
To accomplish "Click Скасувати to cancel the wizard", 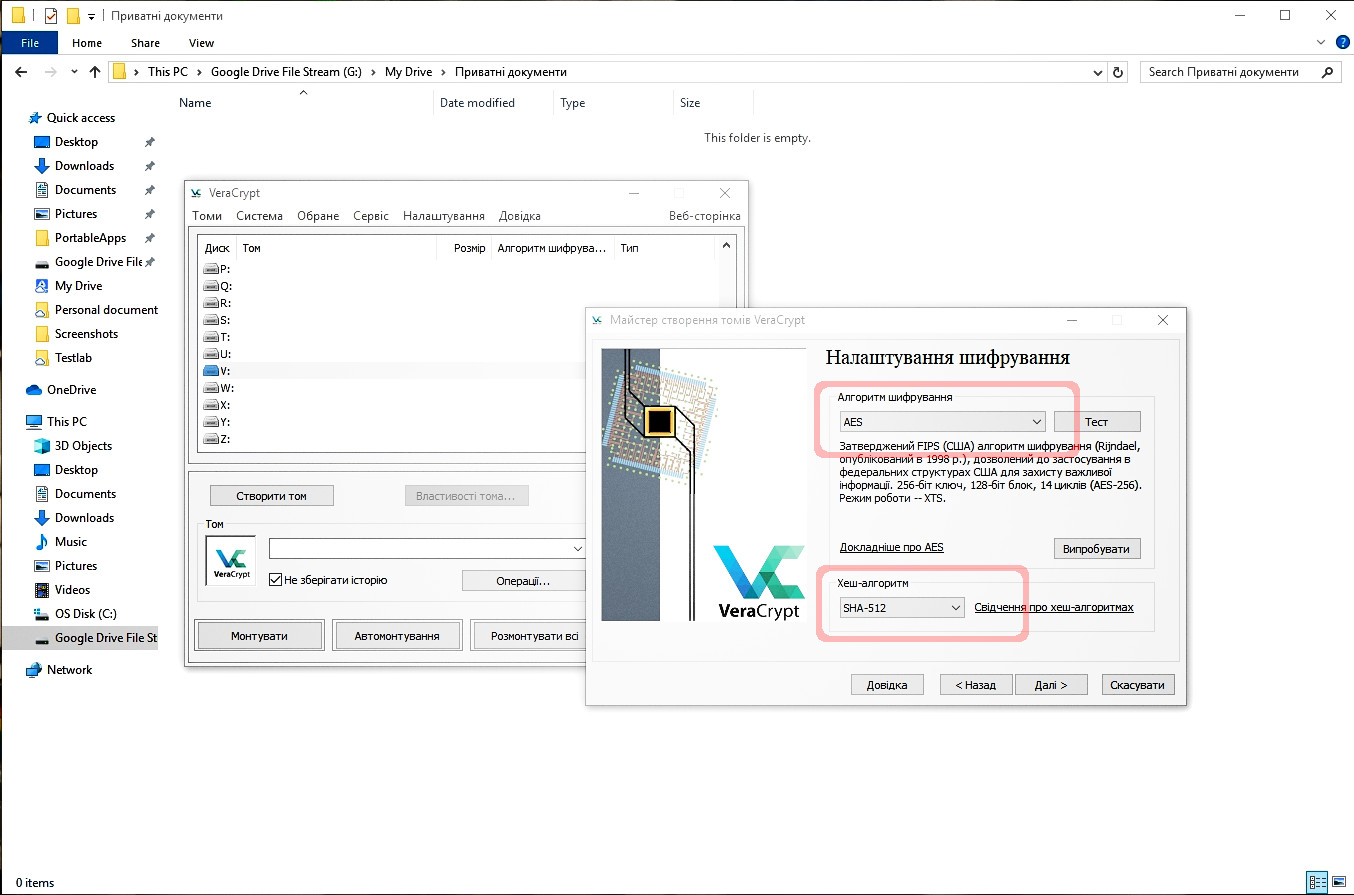I will click(1138, 685).
